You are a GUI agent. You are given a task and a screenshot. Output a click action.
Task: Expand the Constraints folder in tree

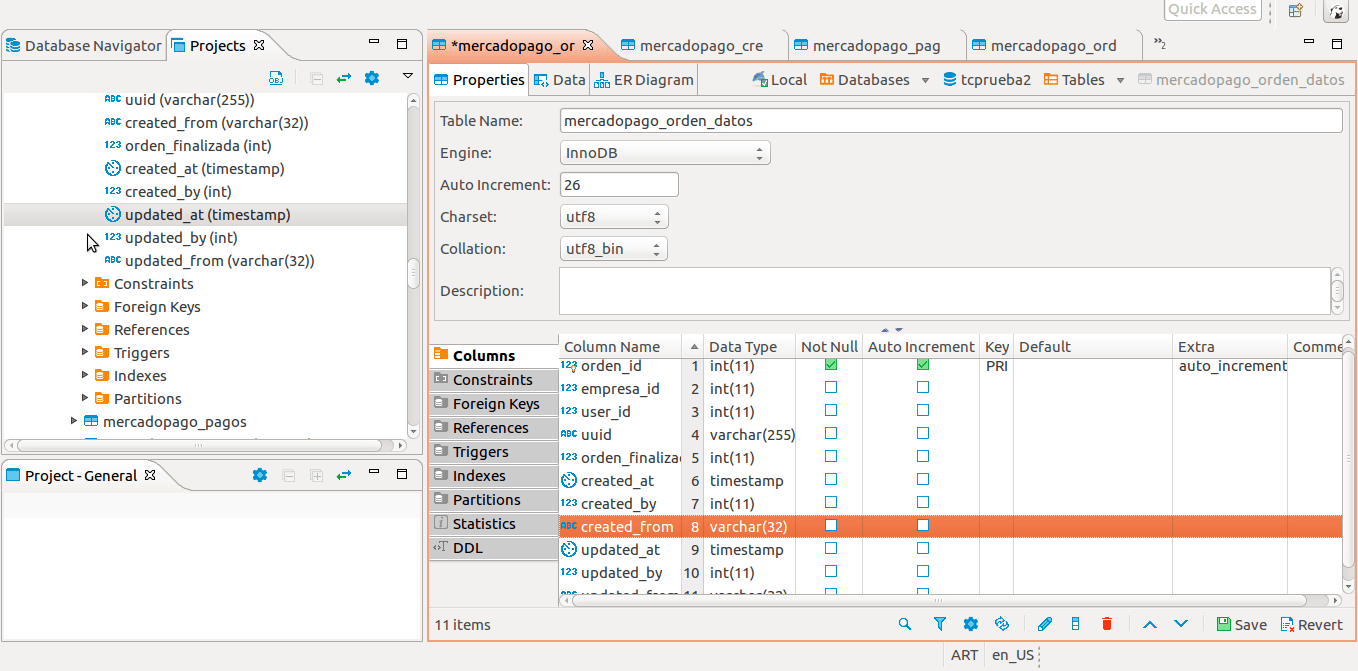85,283
